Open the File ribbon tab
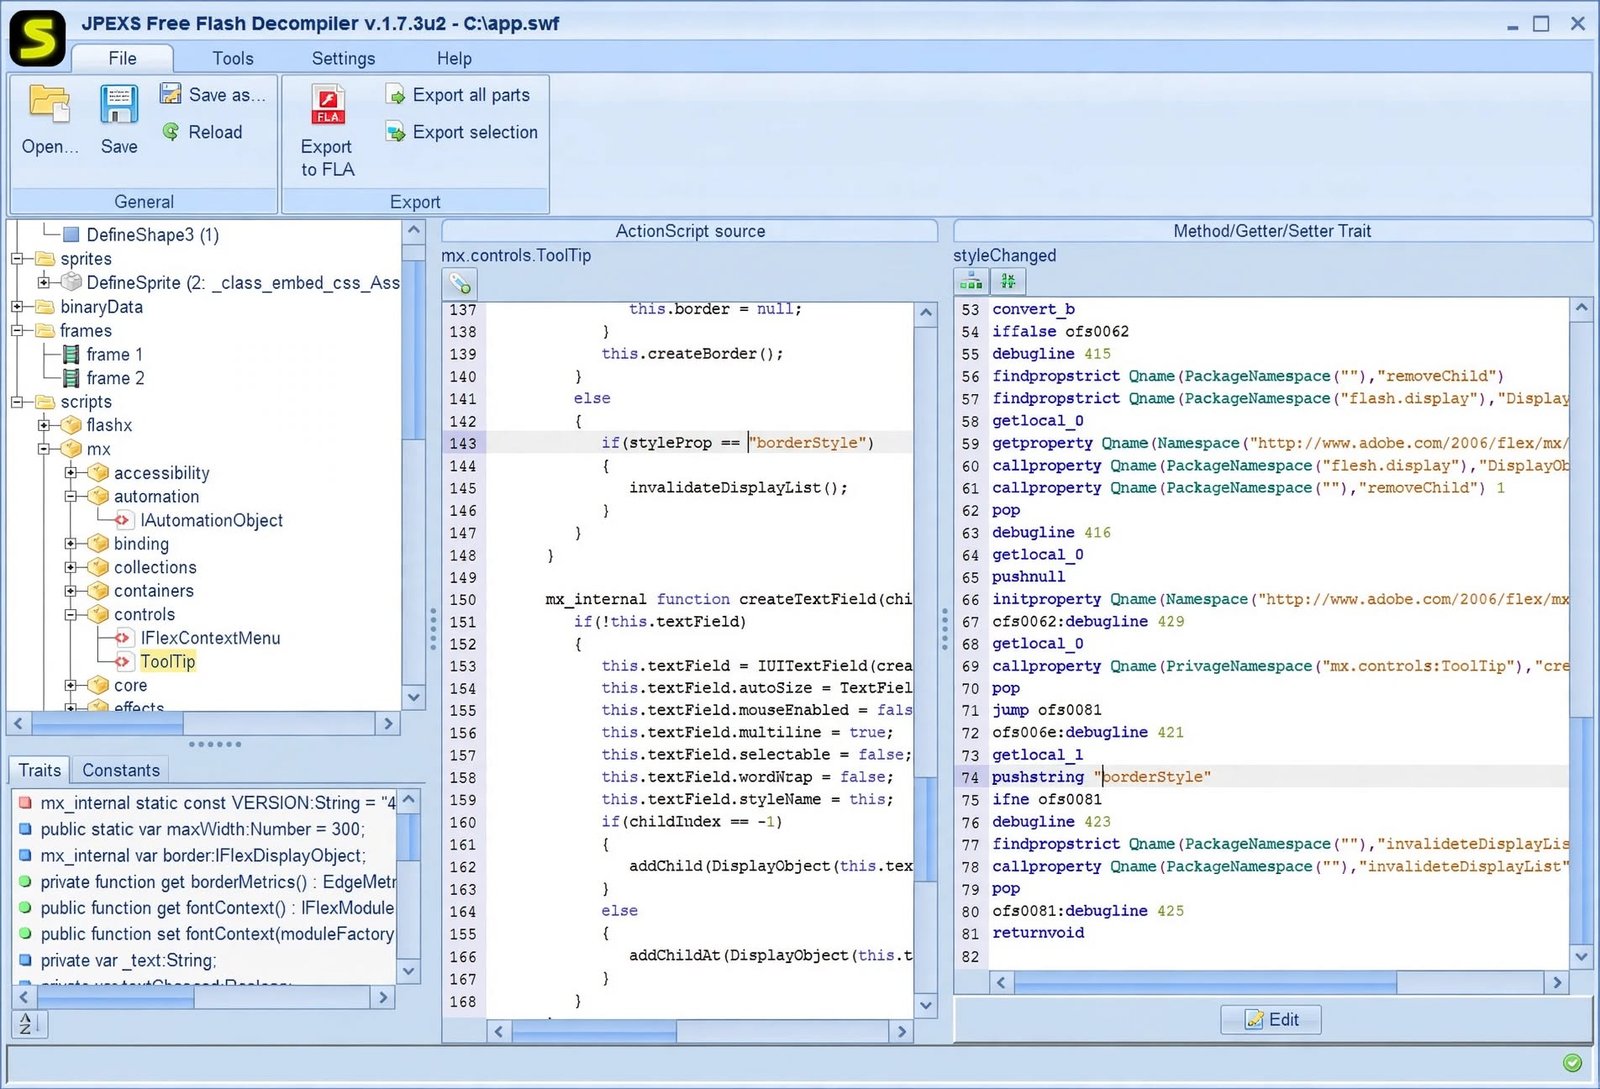The width and height of the screenshot is (1600, 1089). click(122, 58)
